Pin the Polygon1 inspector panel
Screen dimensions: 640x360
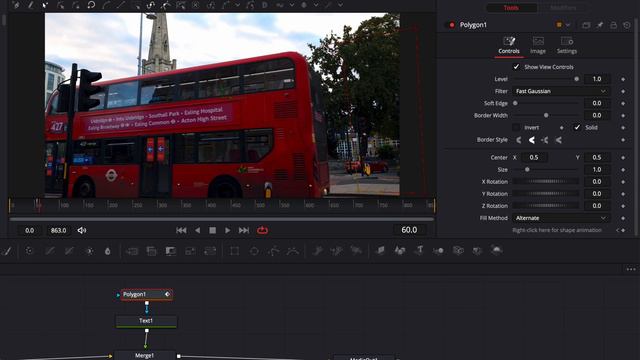(x=600, y=25)
